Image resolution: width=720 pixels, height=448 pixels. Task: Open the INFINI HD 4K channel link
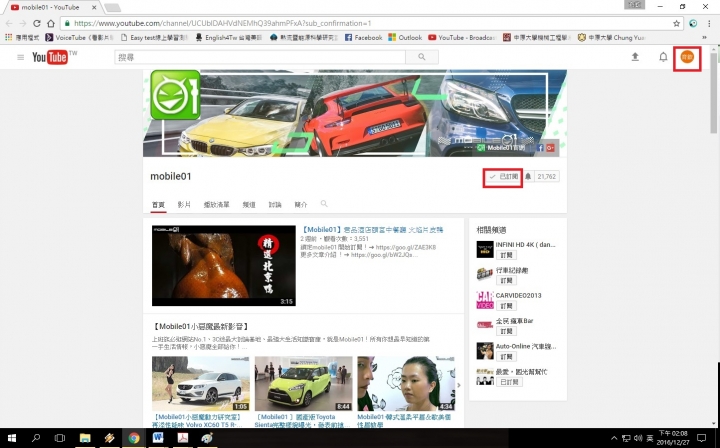click(525, 245)
